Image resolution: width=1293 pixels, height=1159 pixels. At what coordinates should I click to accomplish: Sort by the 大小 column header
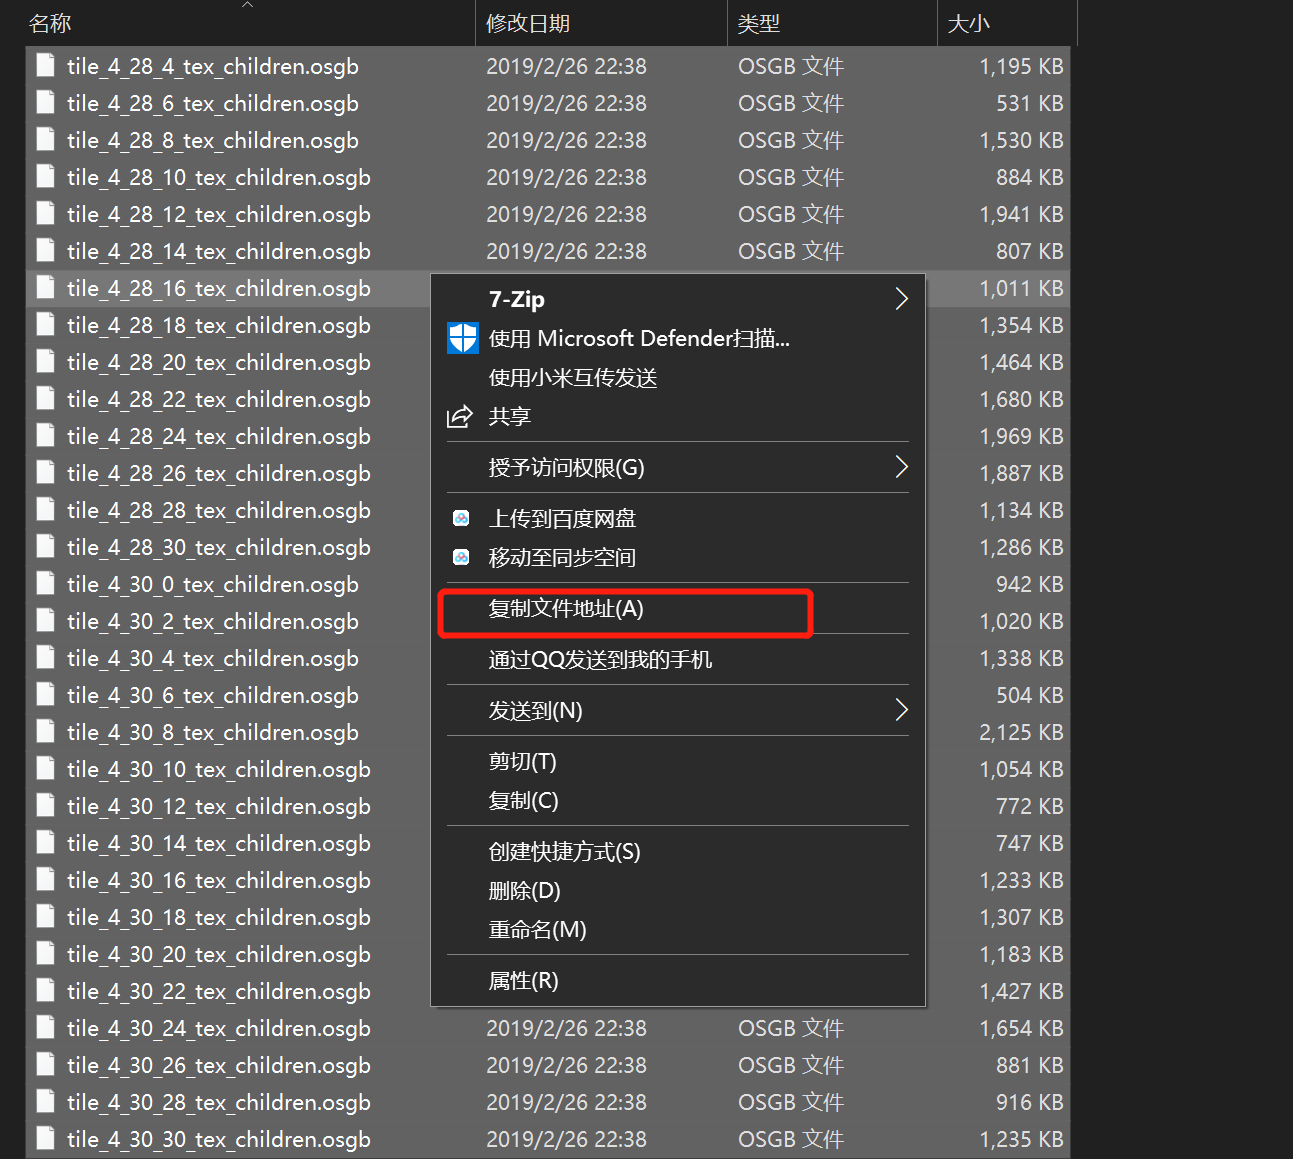point(1007,23)
